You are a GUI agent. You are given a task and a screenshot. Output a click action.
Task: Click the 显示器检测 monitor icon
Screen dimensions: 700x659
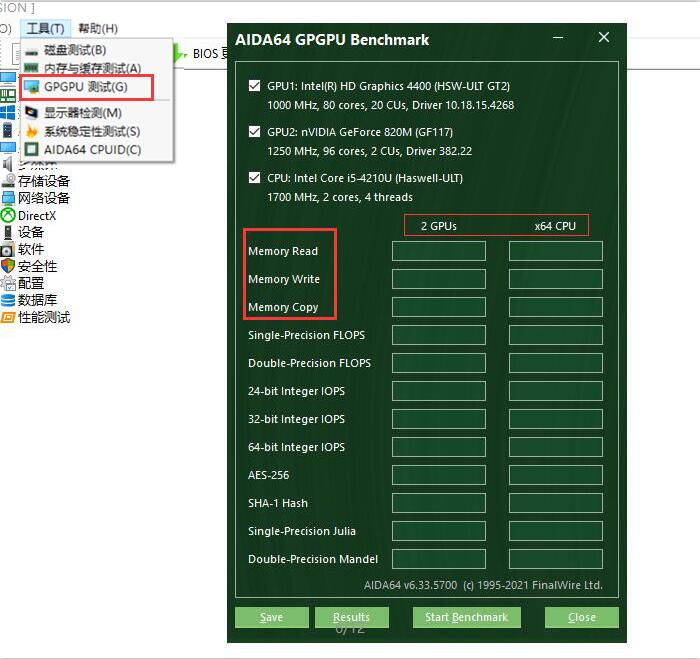32,113
